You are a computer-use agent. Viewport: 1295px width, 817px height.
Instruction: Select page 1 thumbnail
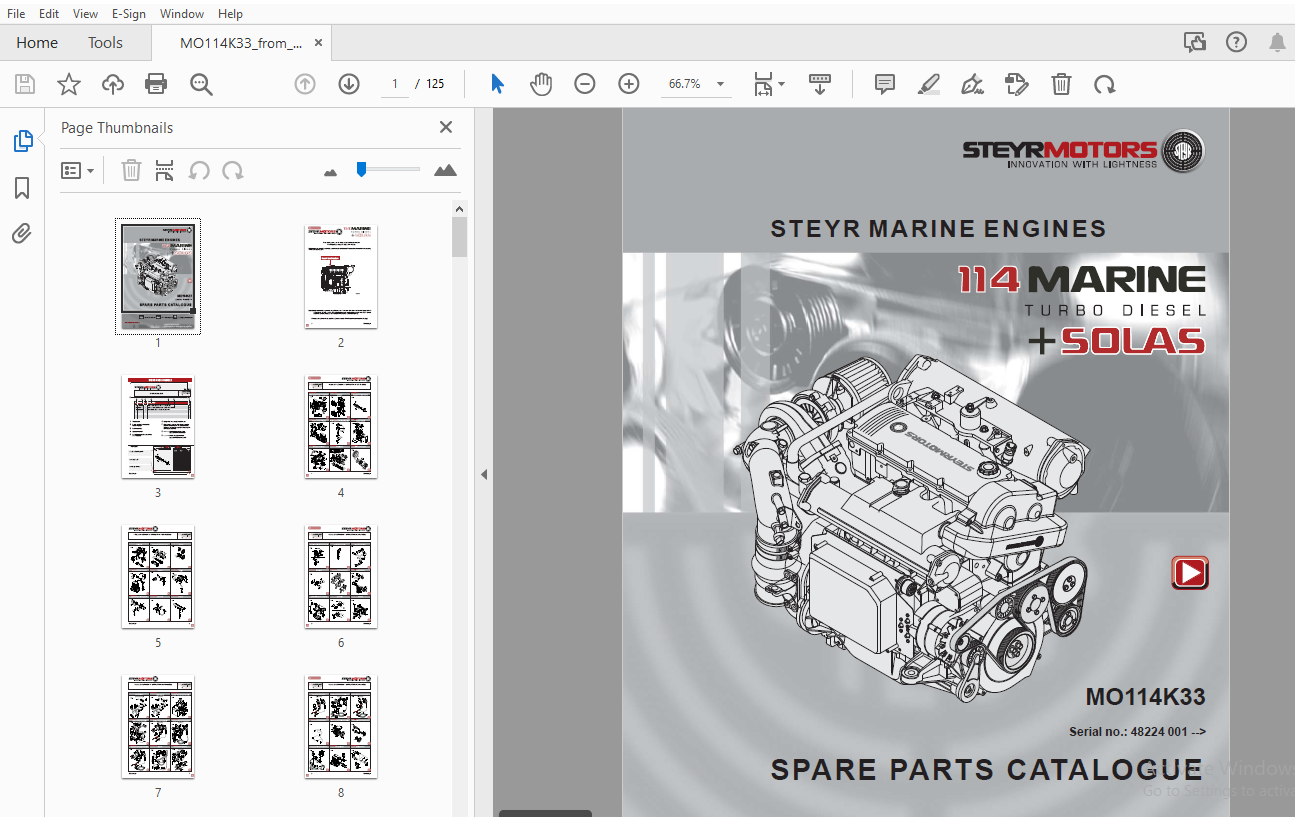tap(158, 276)
